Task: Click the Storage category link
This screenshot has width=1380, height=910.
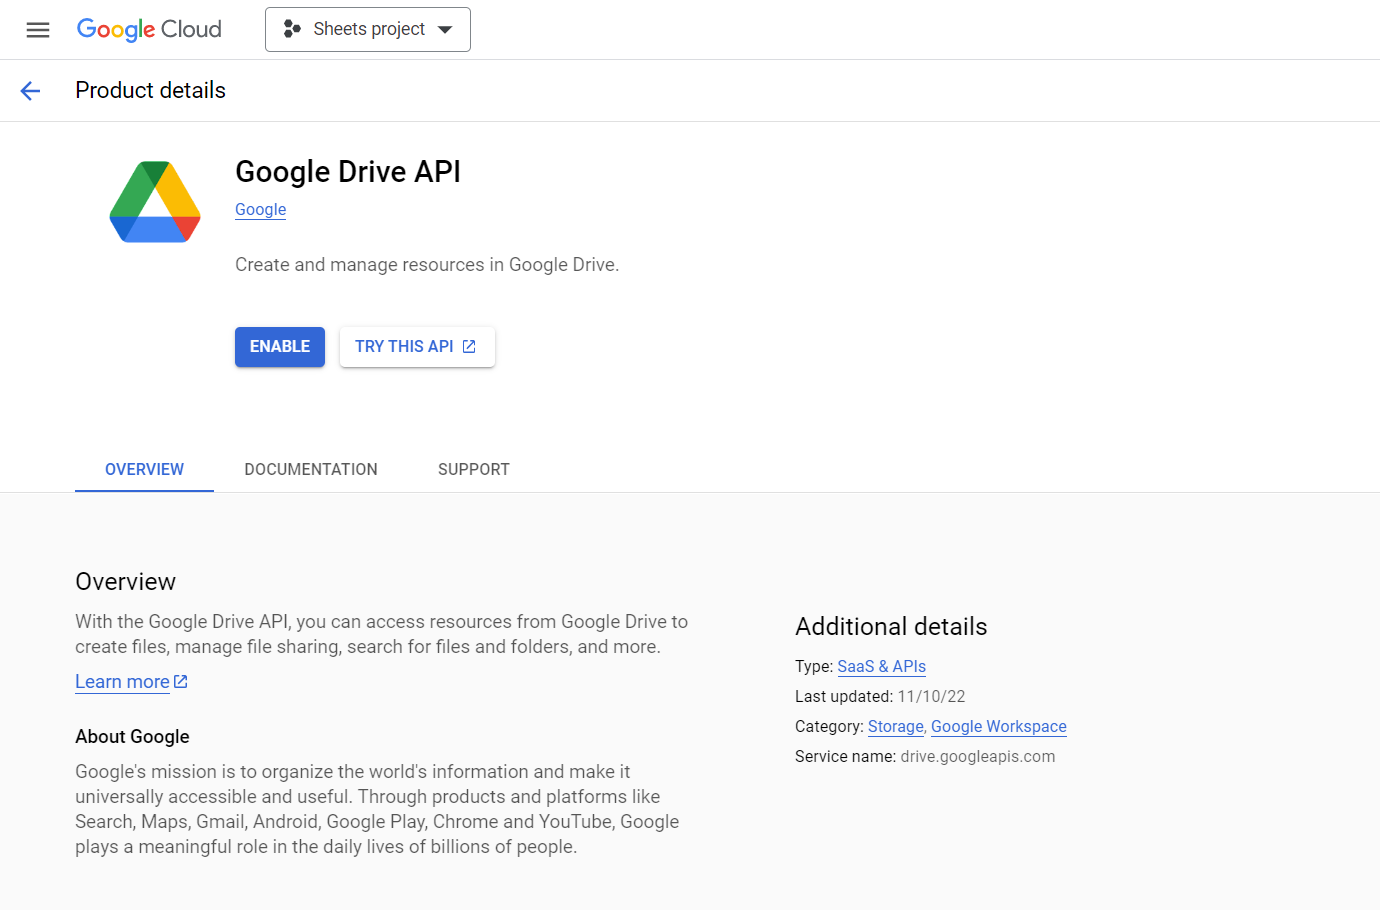Action: click(894, 726)
